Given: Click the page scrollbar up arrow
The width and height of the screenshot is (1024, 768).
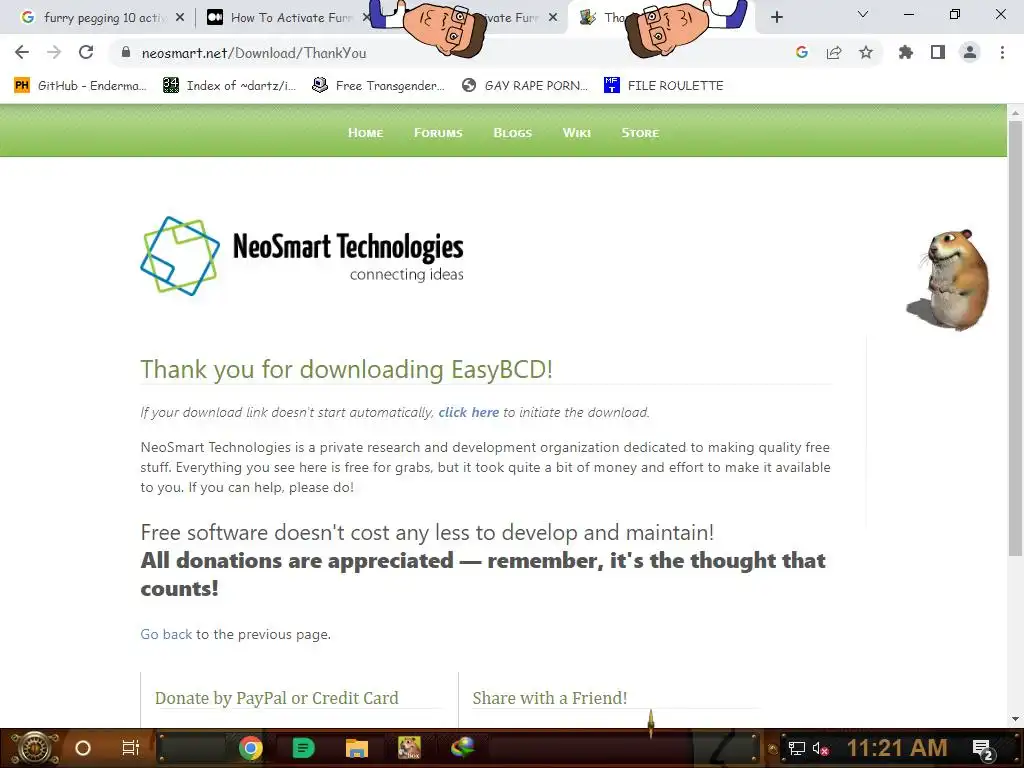Looking at the screenshot, I should click(x=1016, y=112).
